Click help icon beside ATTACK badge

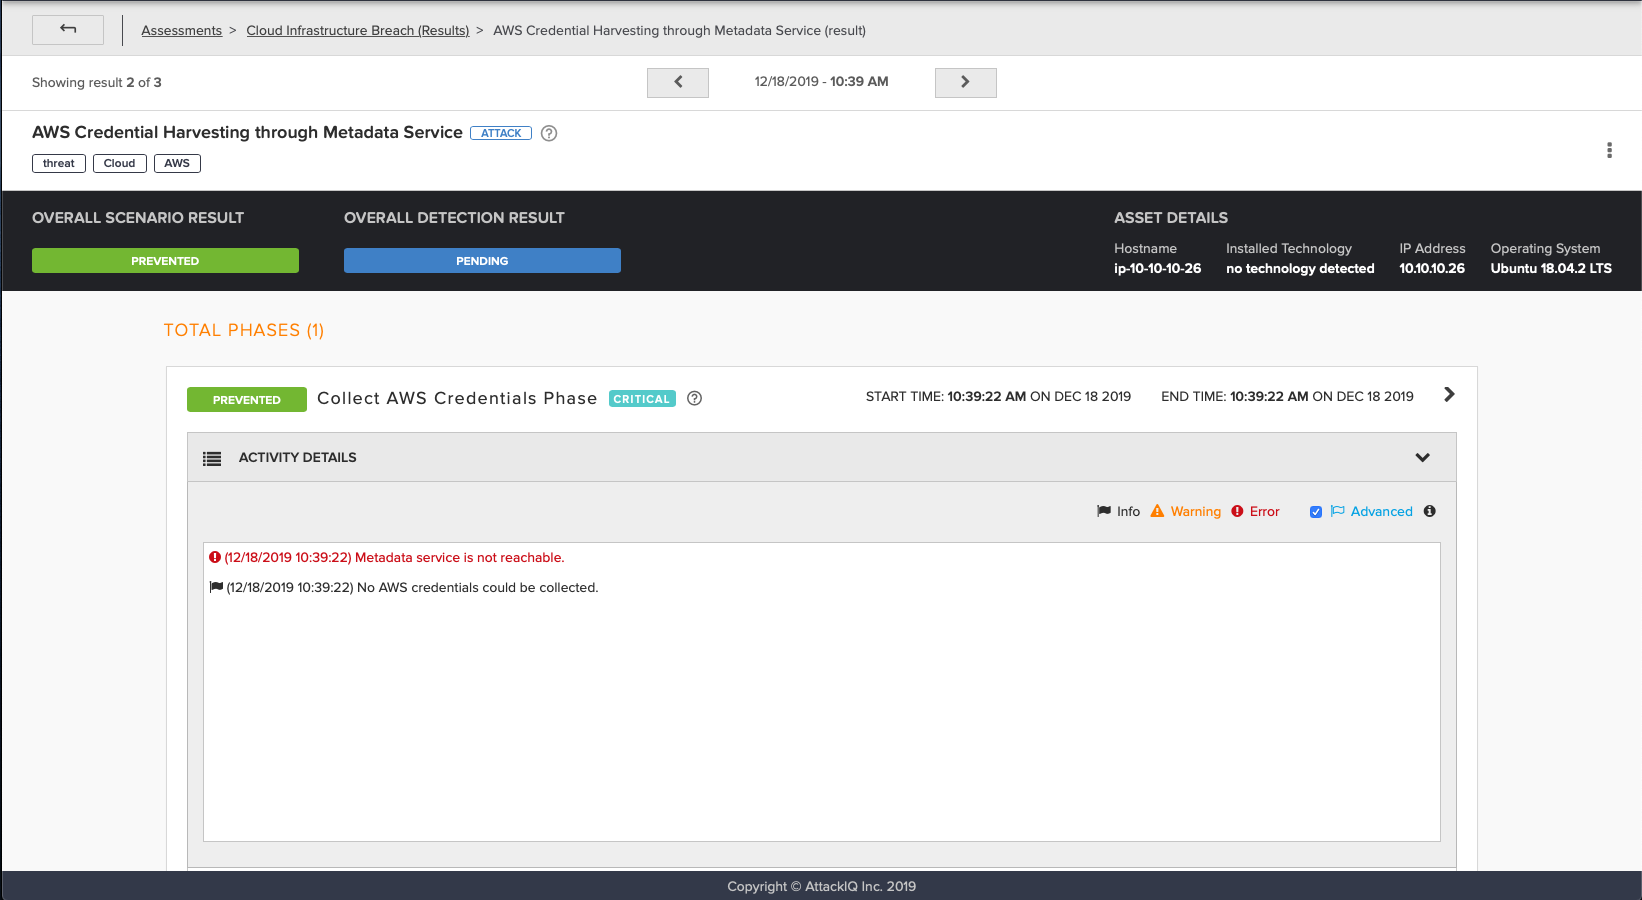[x=549, y=133]
